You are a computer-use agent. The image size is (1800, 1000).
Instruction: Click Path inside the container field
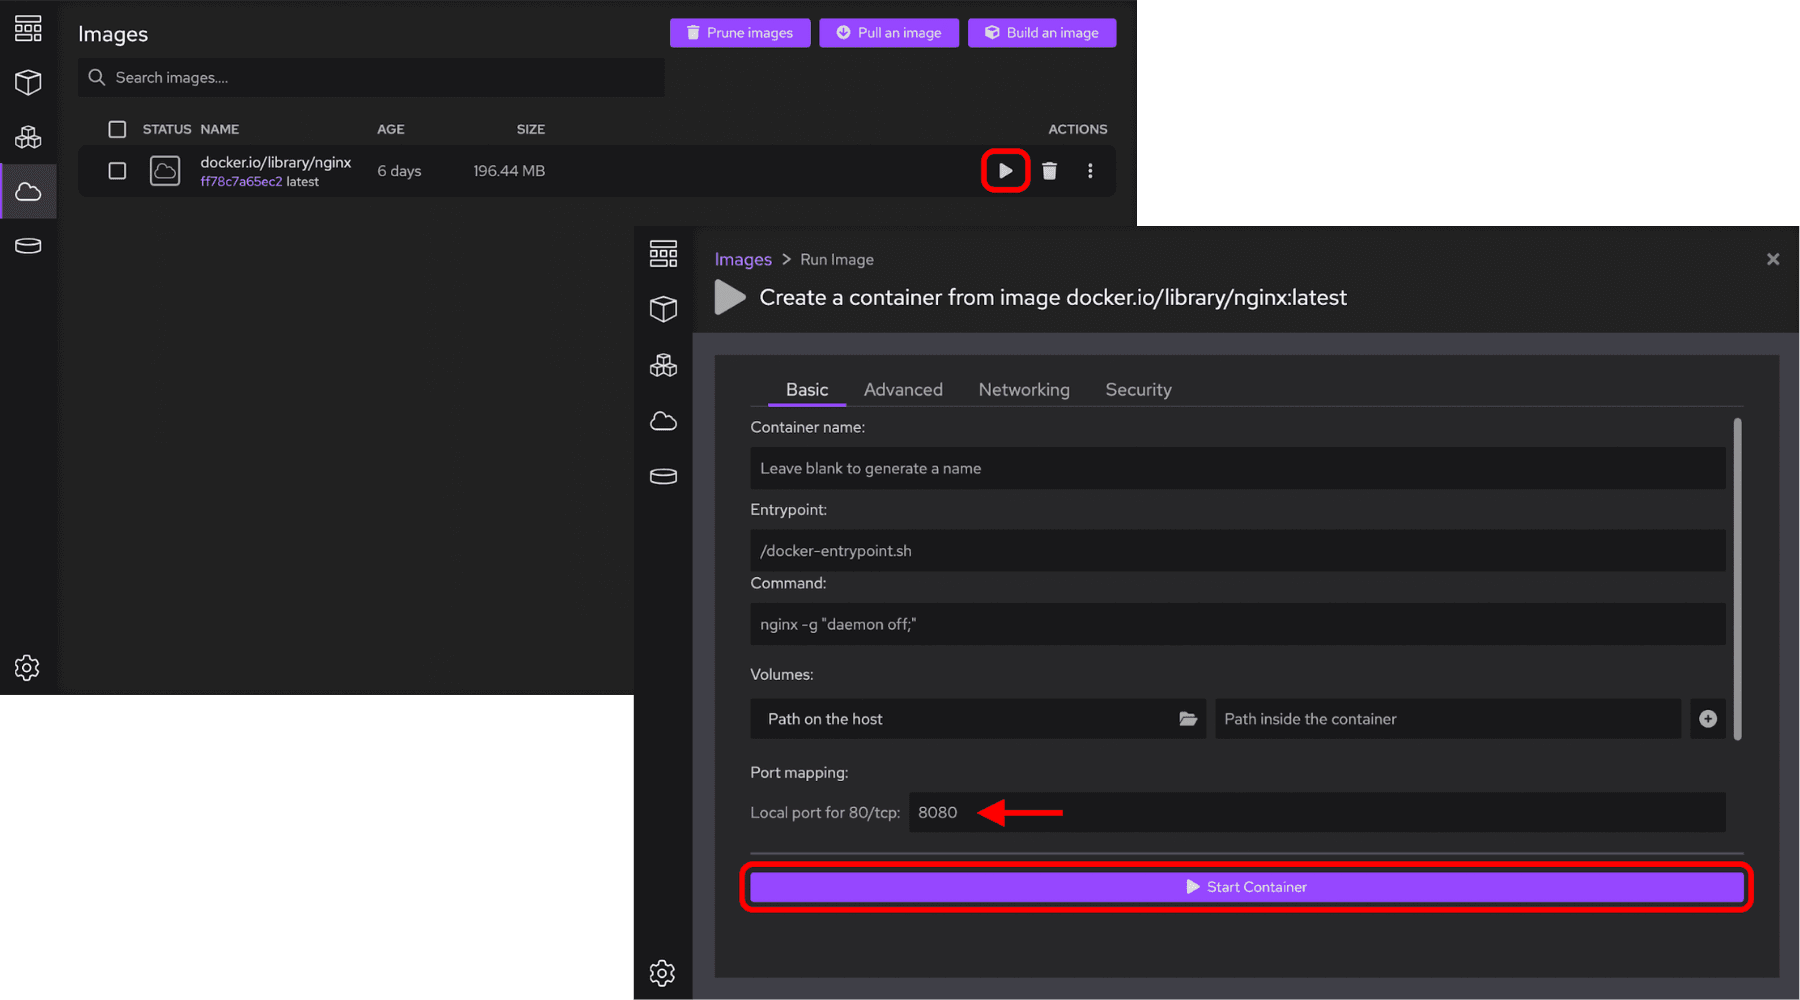tap(1448, 719)
